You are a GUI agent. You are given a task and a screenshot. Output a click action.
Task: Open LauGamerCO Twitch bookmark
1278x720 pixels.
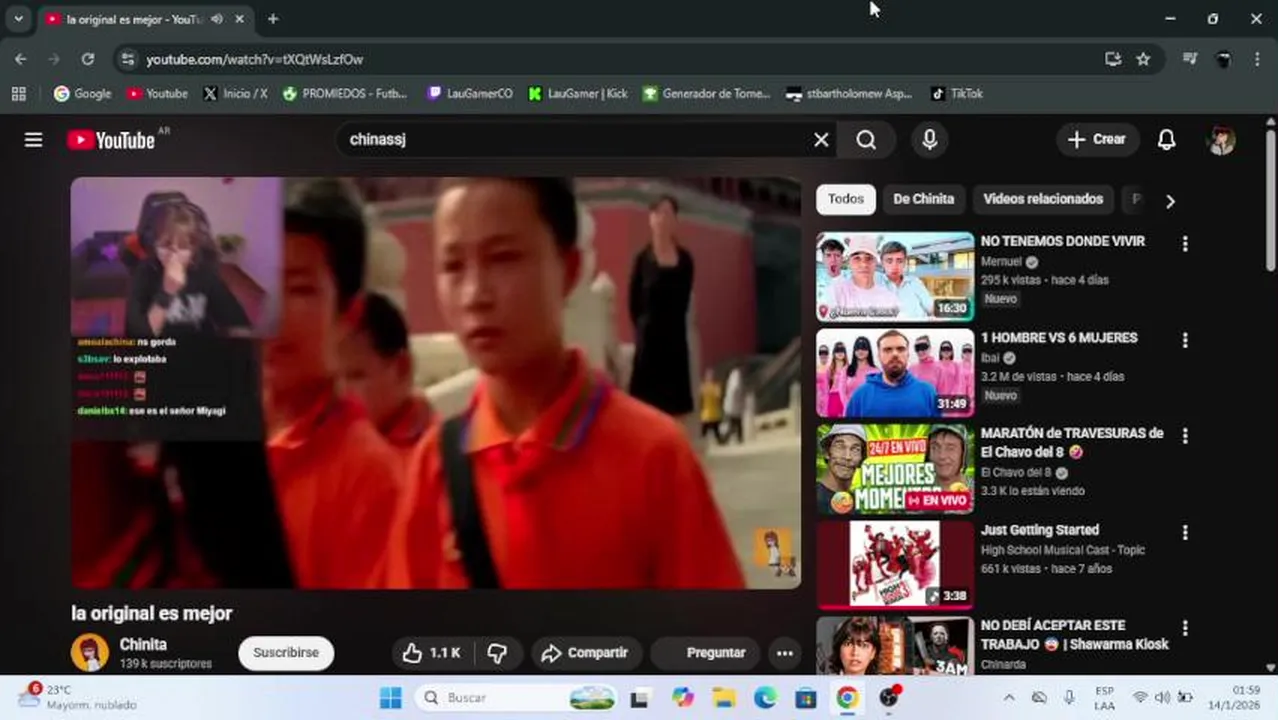470,93
